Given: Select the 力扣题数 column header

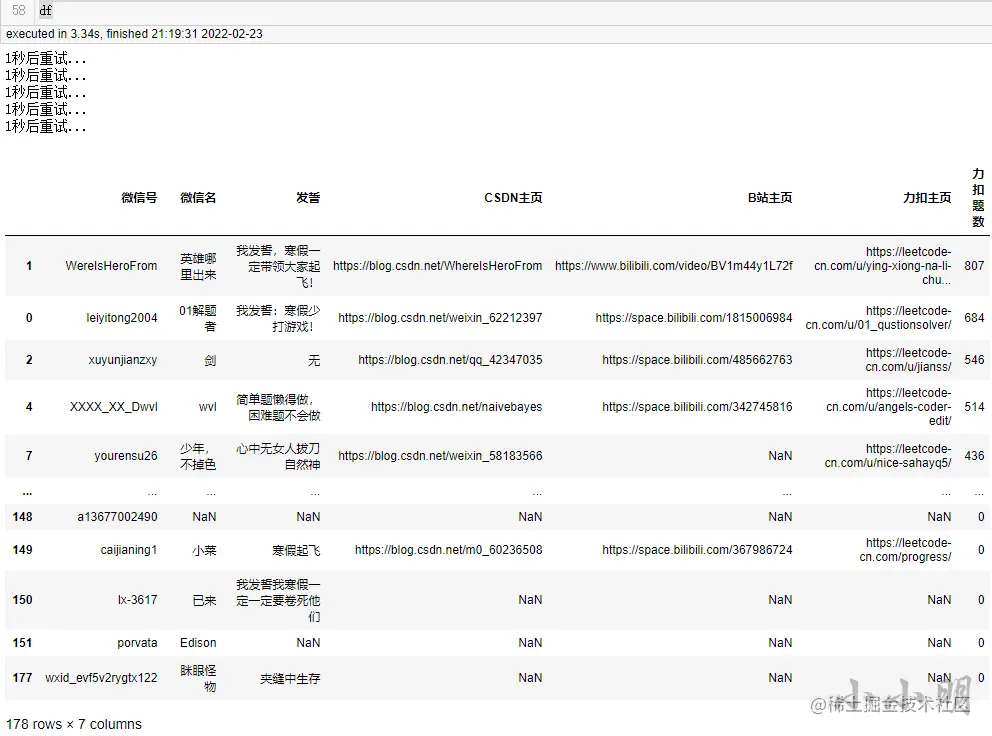Looking at the screenshot, I should [978, 197].
